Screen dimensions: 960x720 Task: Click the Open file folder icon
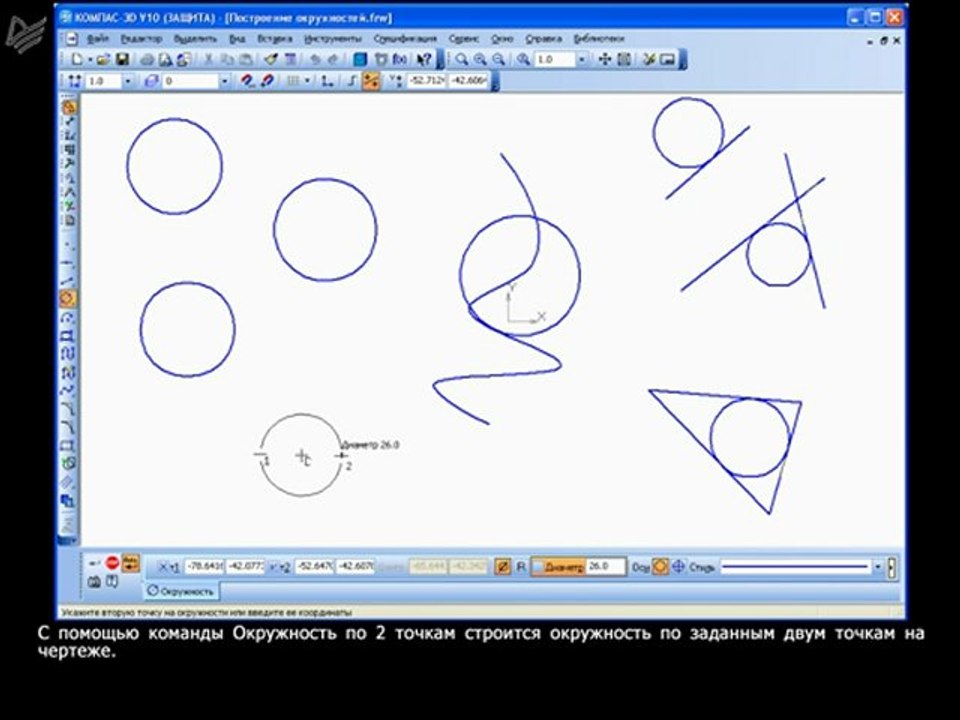point(103,59)
